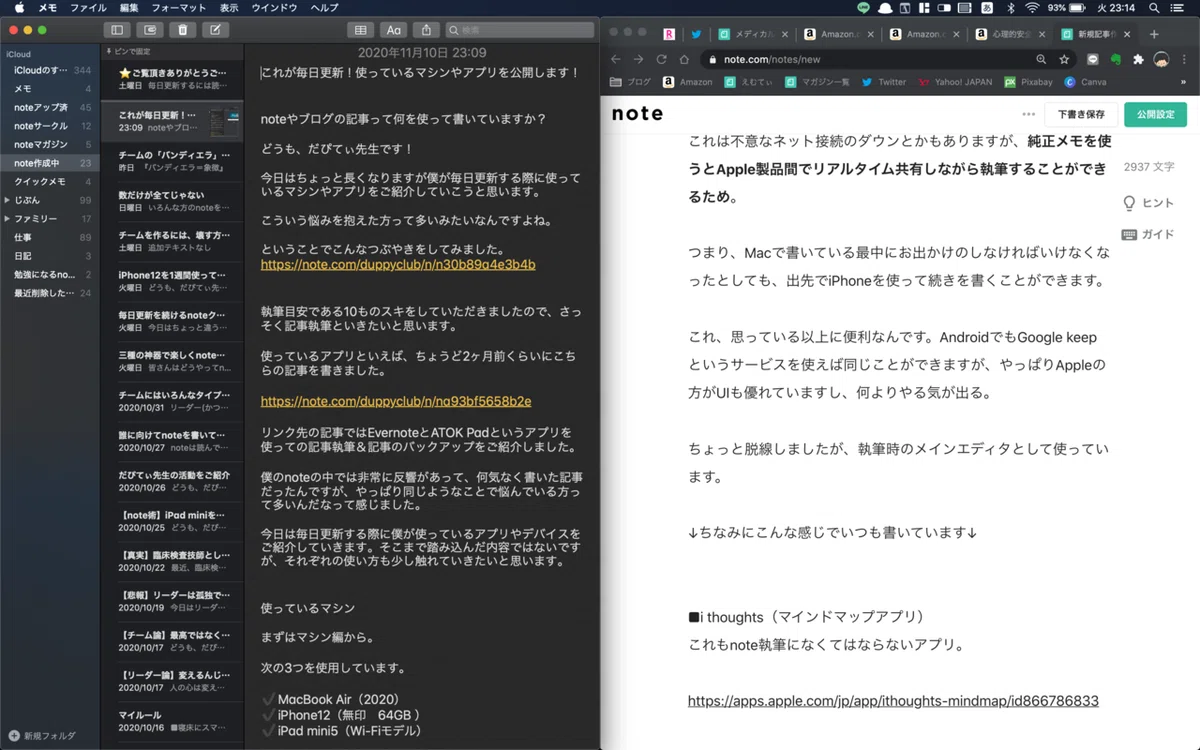The height and width of the screenshot is (750, 1200).
Task: Open the 編集 menu
Action: 129,7
